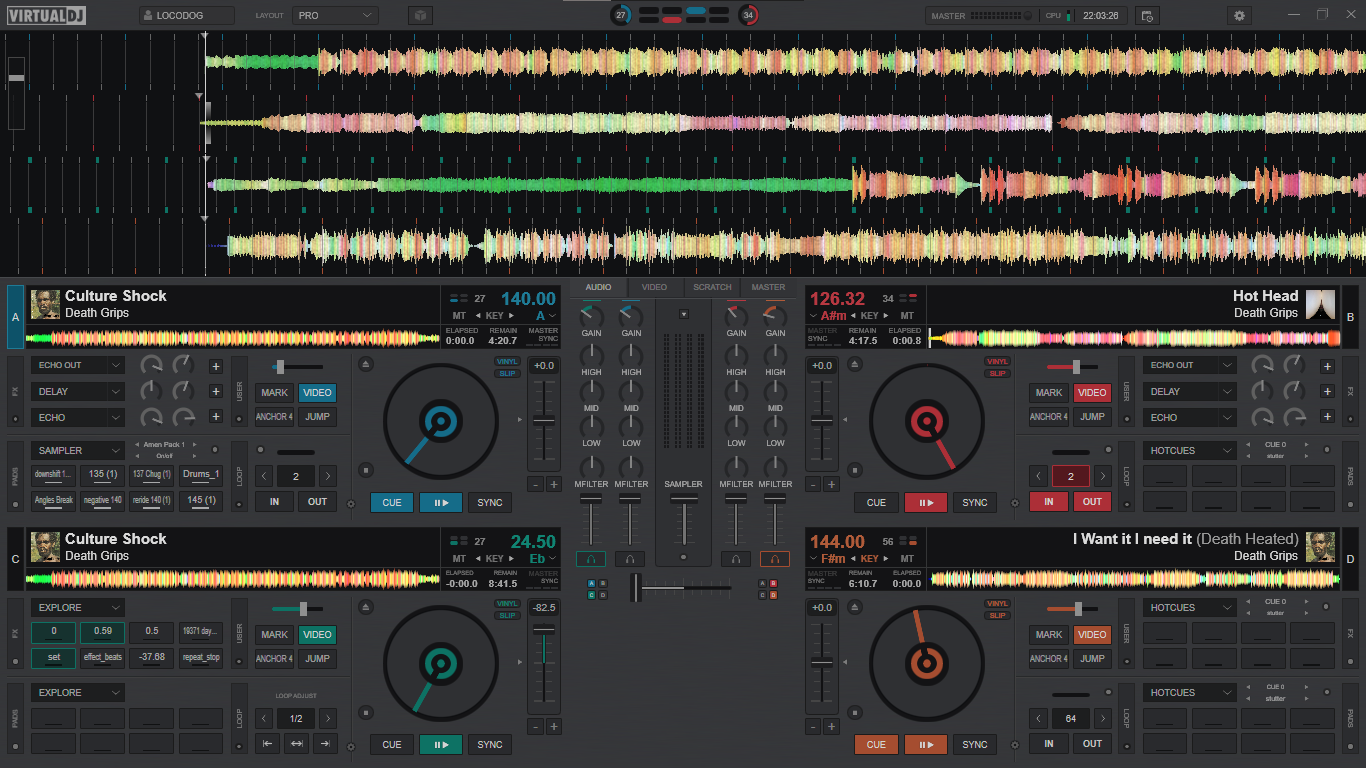
Task: Toggle master tempo MT on deck B
Action: coord(907,316)
